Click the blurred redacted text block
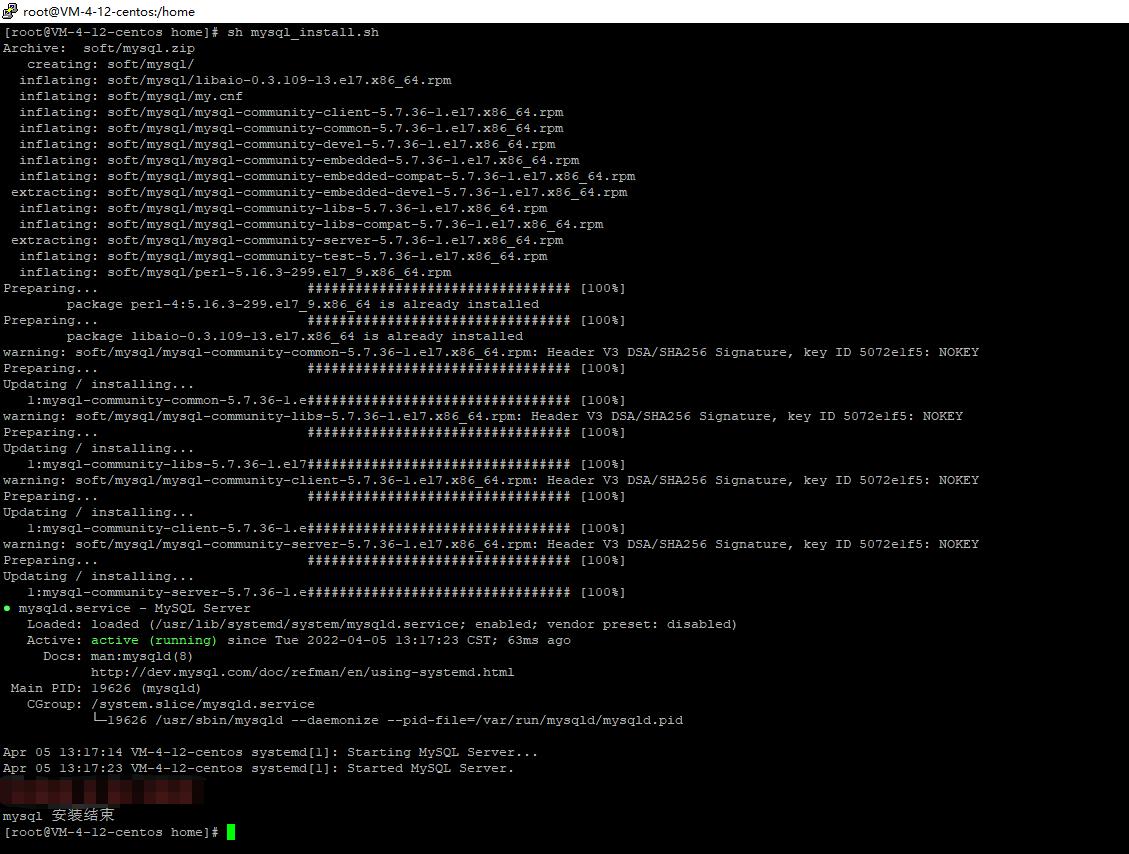This screenshot has width=1129, height=854. (100, 790)
